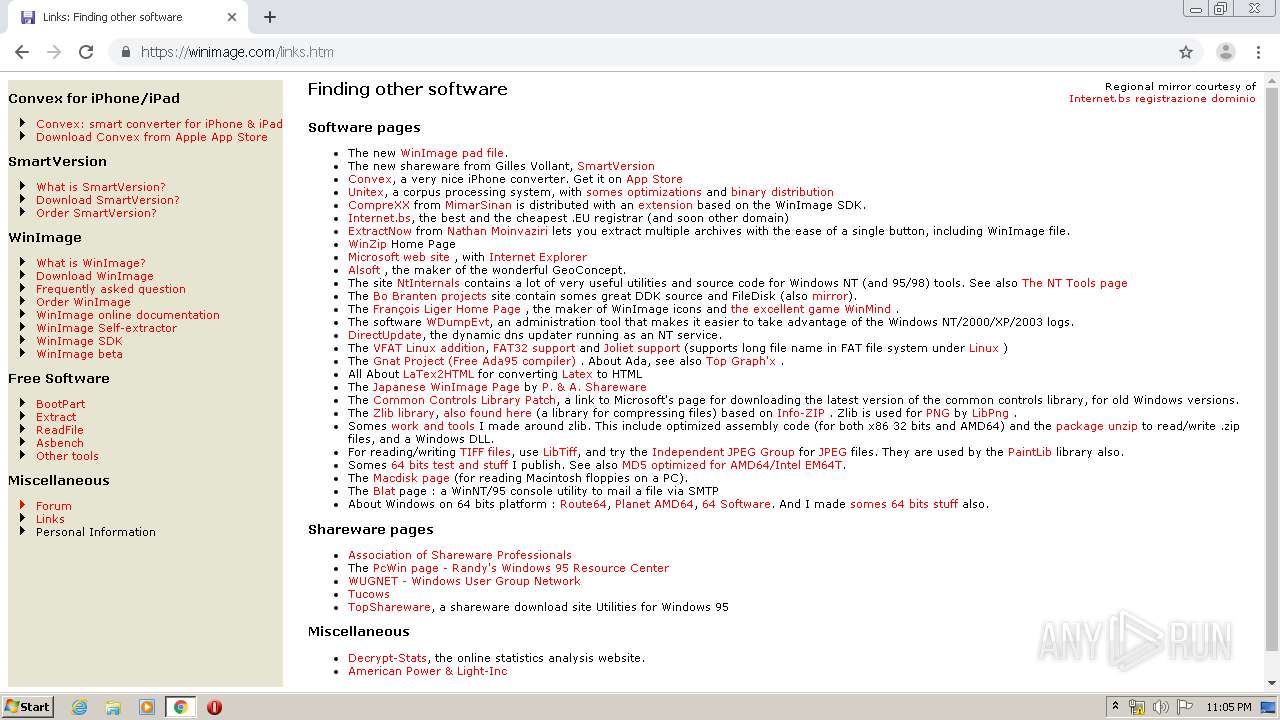Open the Association of Shareware Professionals link
1280x720 pixels.
(460, 555)
